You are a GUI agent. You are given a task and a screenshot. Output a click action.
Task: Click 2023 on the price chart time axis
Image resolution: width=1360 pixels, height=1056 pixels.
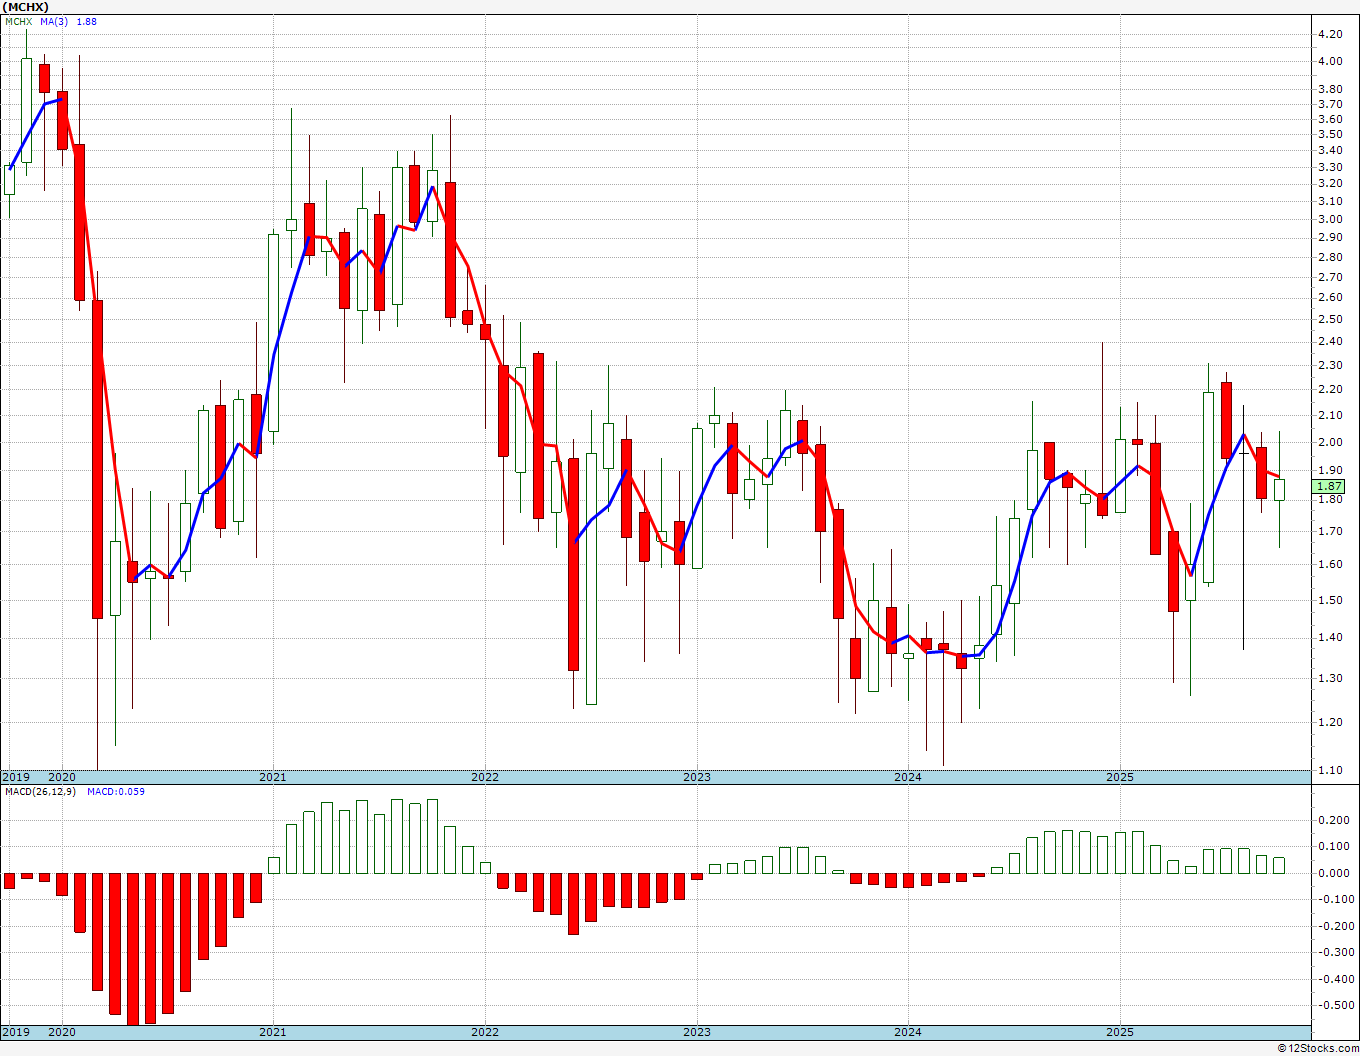697,777
